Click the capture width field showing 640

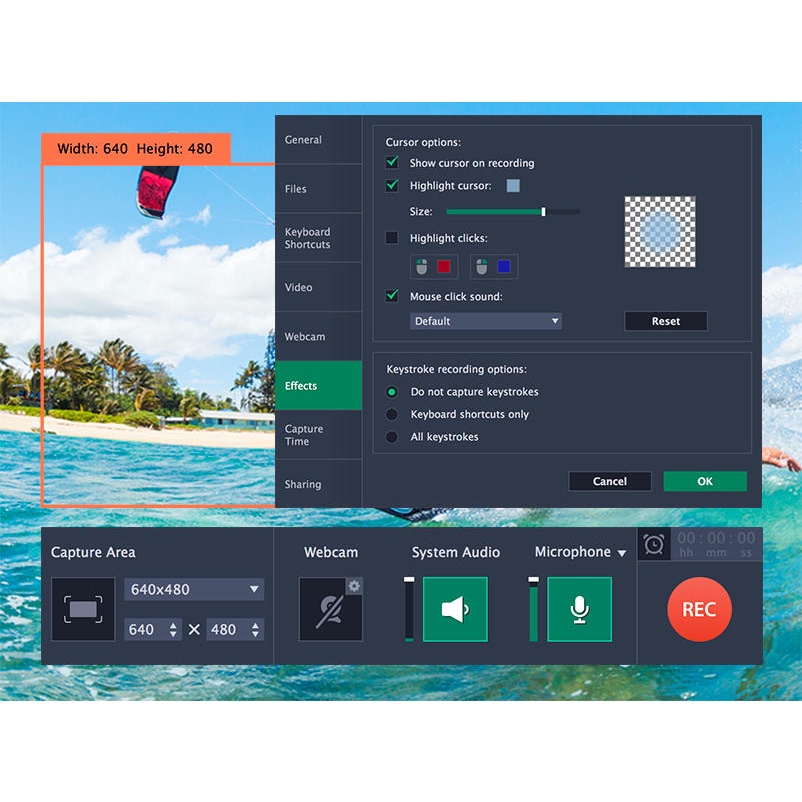click(x=143, y=630)
